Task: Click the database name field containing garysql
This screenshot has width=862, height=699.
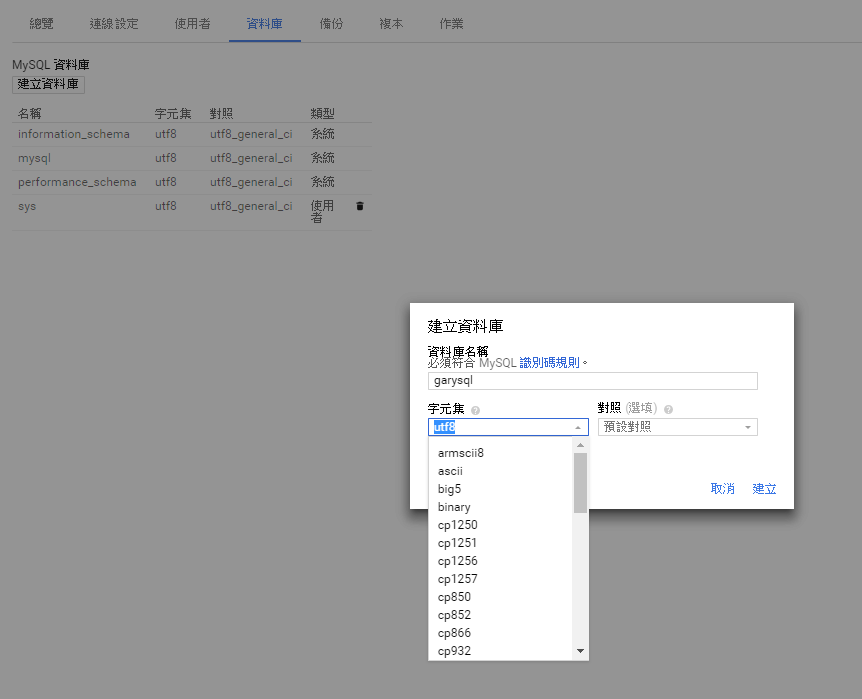Action: [593, 381]
